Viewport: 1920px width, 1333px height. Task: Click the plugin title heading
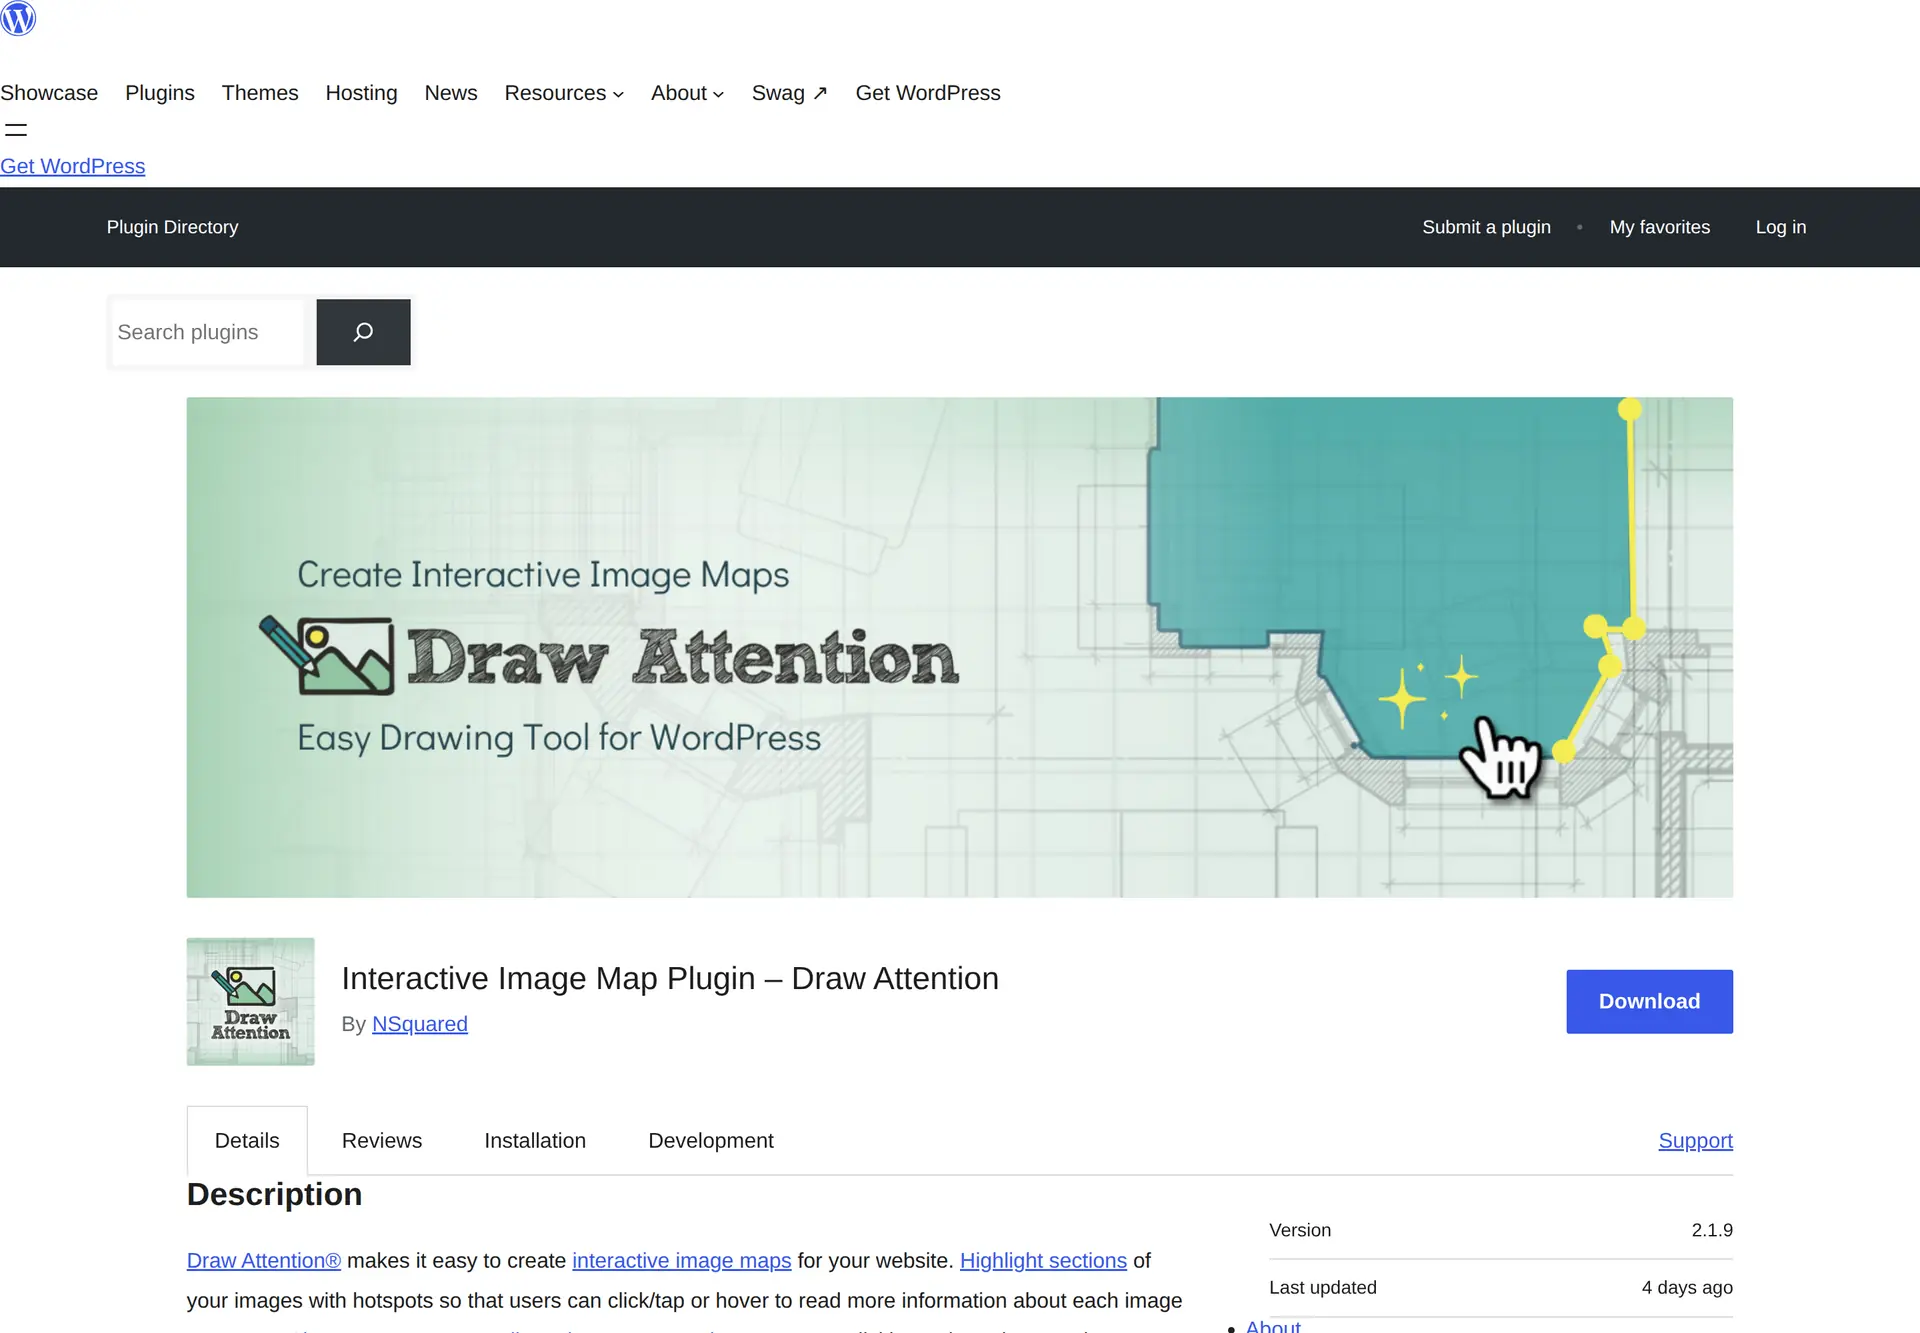pos(670,978)
